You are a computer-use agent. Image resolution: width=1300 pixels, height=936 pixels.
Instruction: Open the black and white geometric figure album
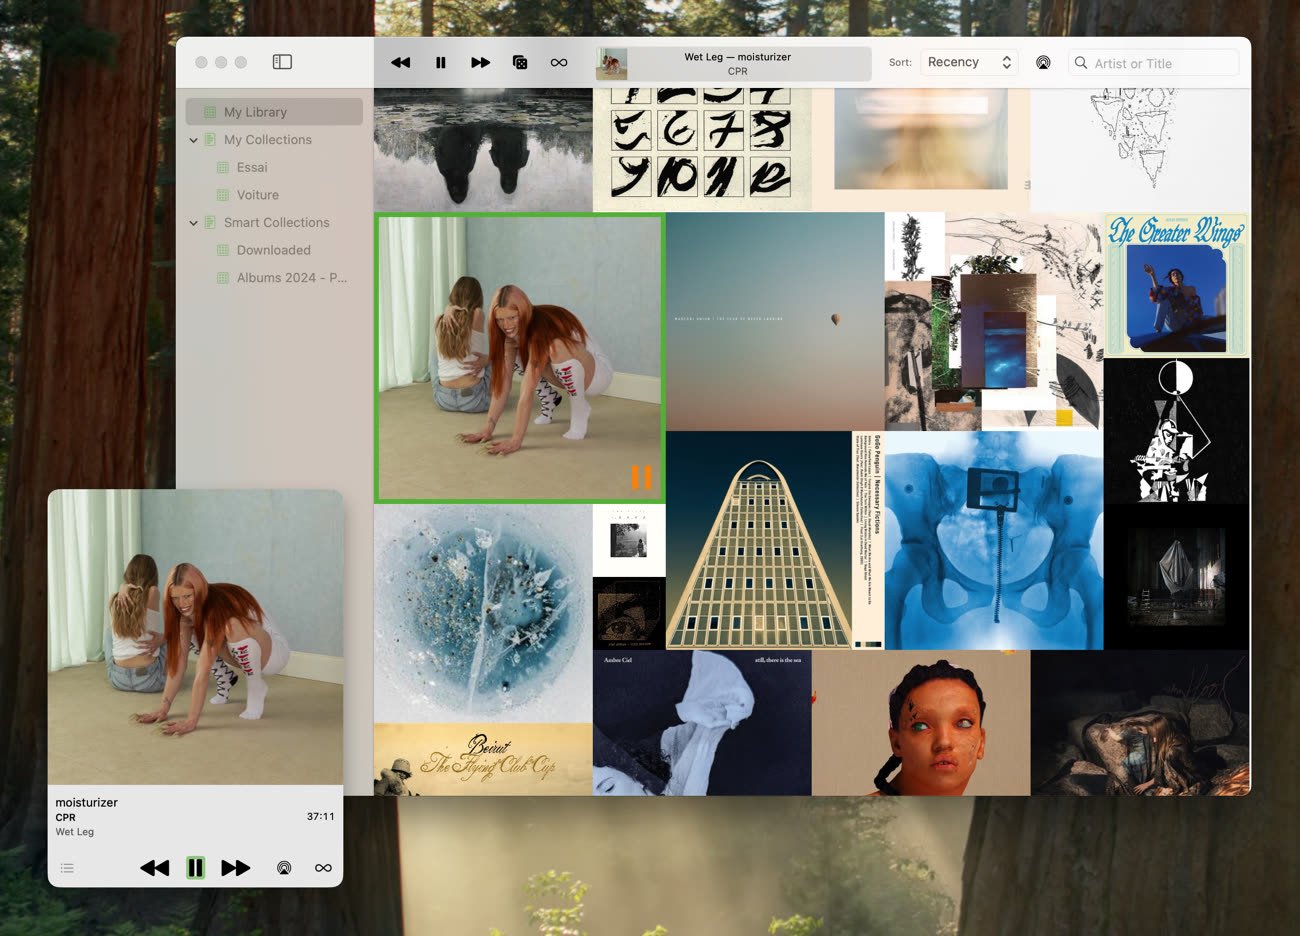point(1177,431)
